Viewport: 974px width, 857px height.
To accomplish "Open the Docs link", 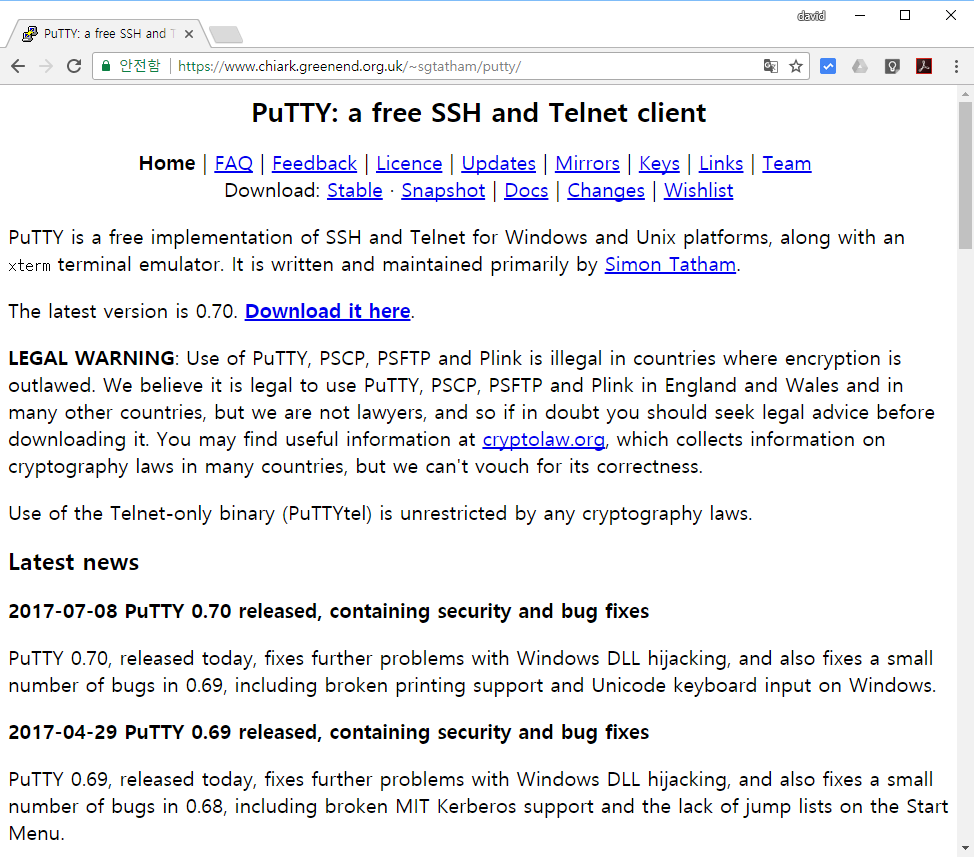I will point(526,191).
